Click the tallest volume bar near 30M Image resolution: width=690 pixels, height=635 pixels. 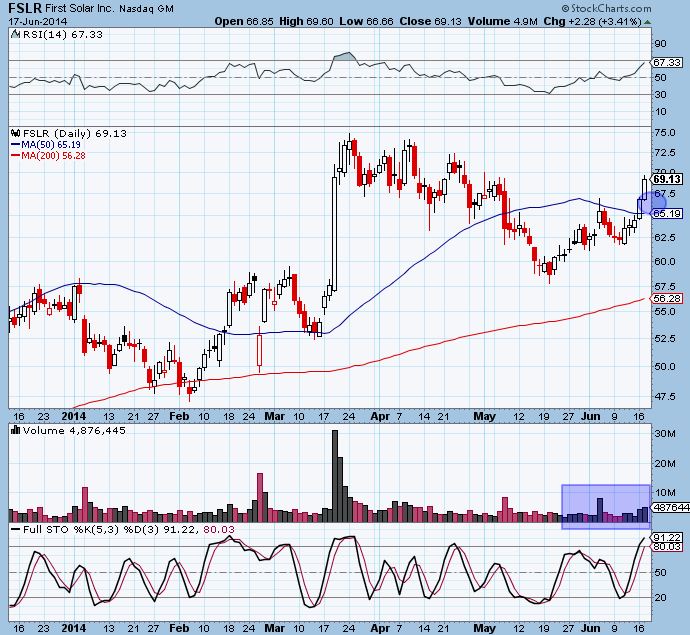point(335,476)
